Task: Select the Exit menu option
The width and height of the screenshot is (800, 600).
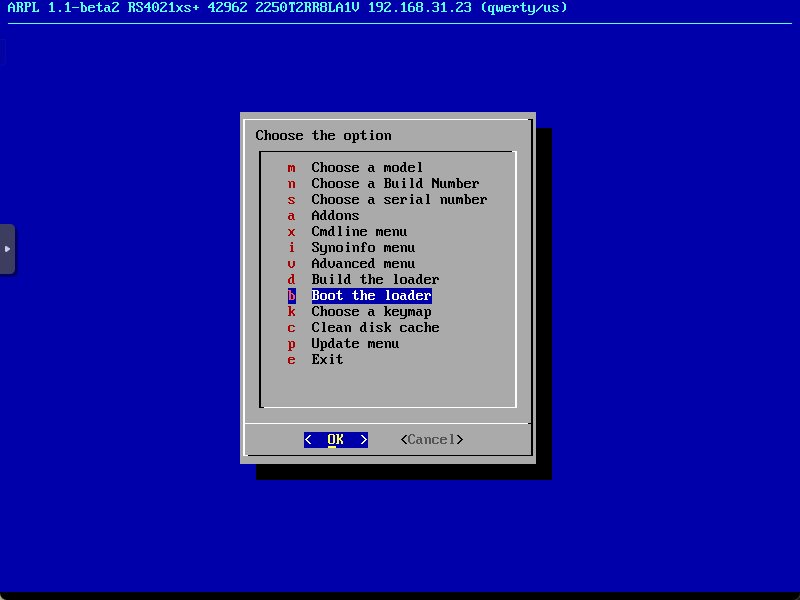Action: (x=327, y=360)
